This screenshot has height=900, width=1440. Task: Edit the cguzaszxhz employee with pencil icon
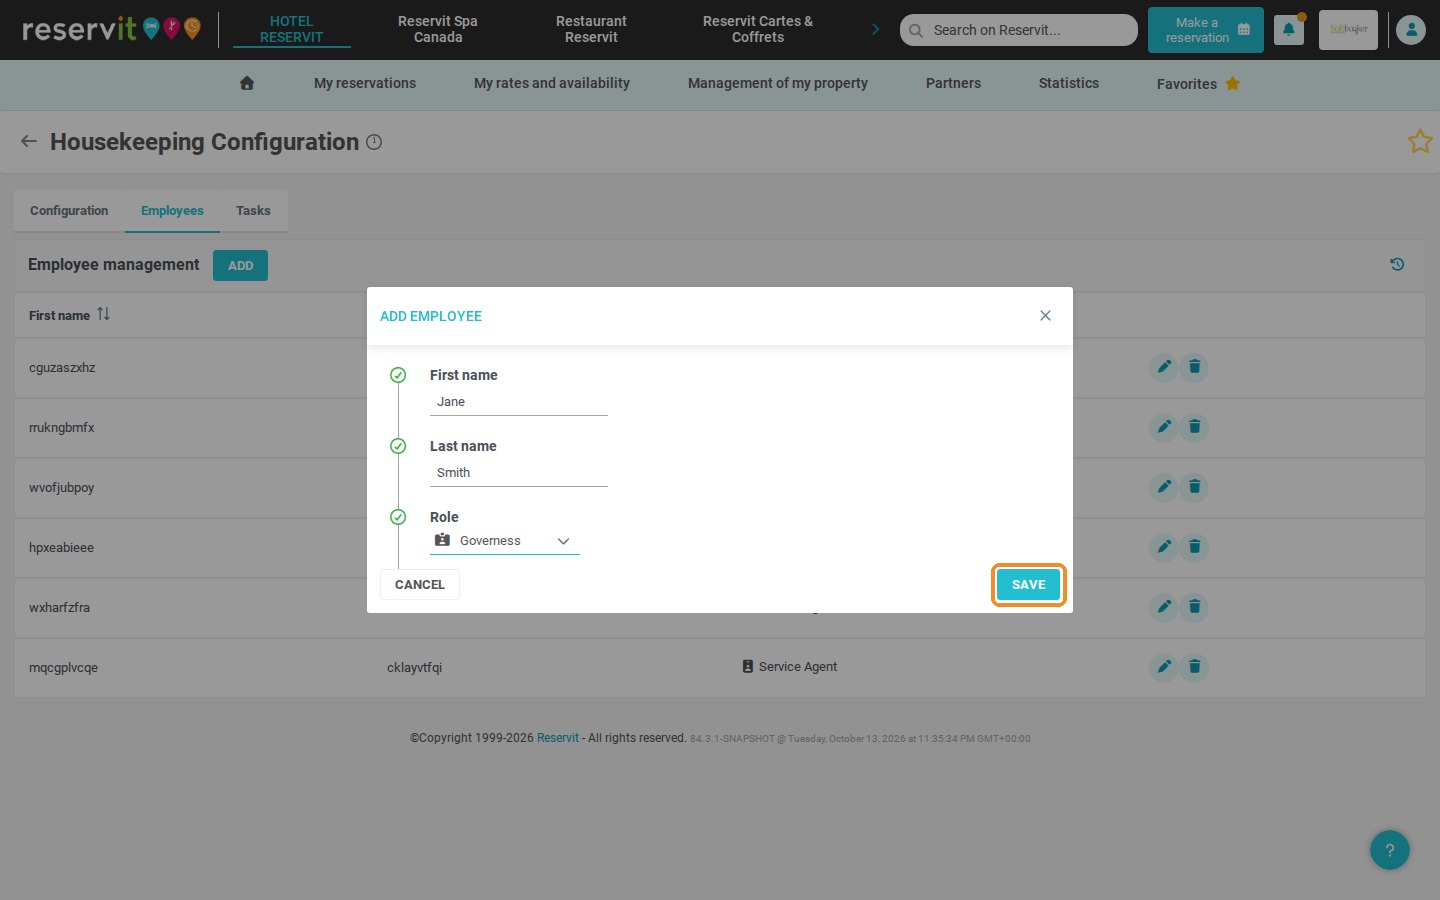[x=1164, y=367]
